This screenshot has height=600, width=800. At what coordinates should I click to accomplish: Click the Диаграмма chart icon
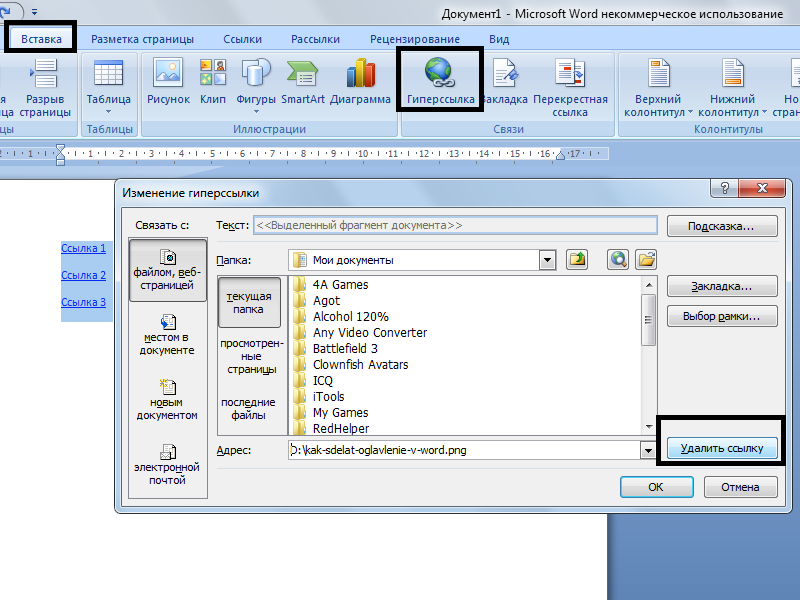pyautogui.click(x=360, y=81)
